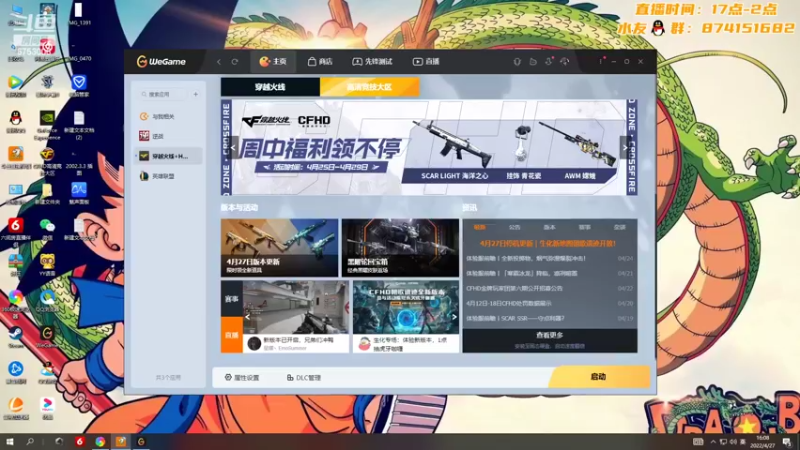Click the WeGame logo

tap(161, 62)
